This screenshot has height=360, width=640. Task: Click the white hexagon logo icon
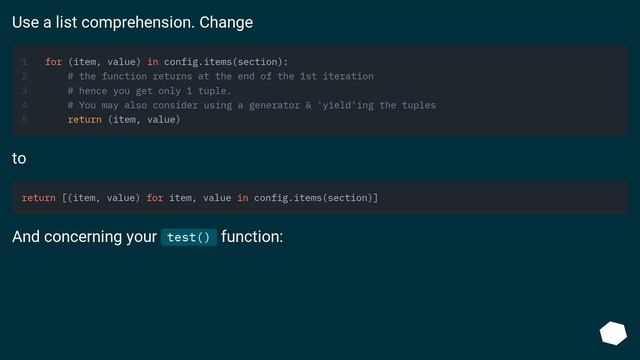(x=613, y=333)
